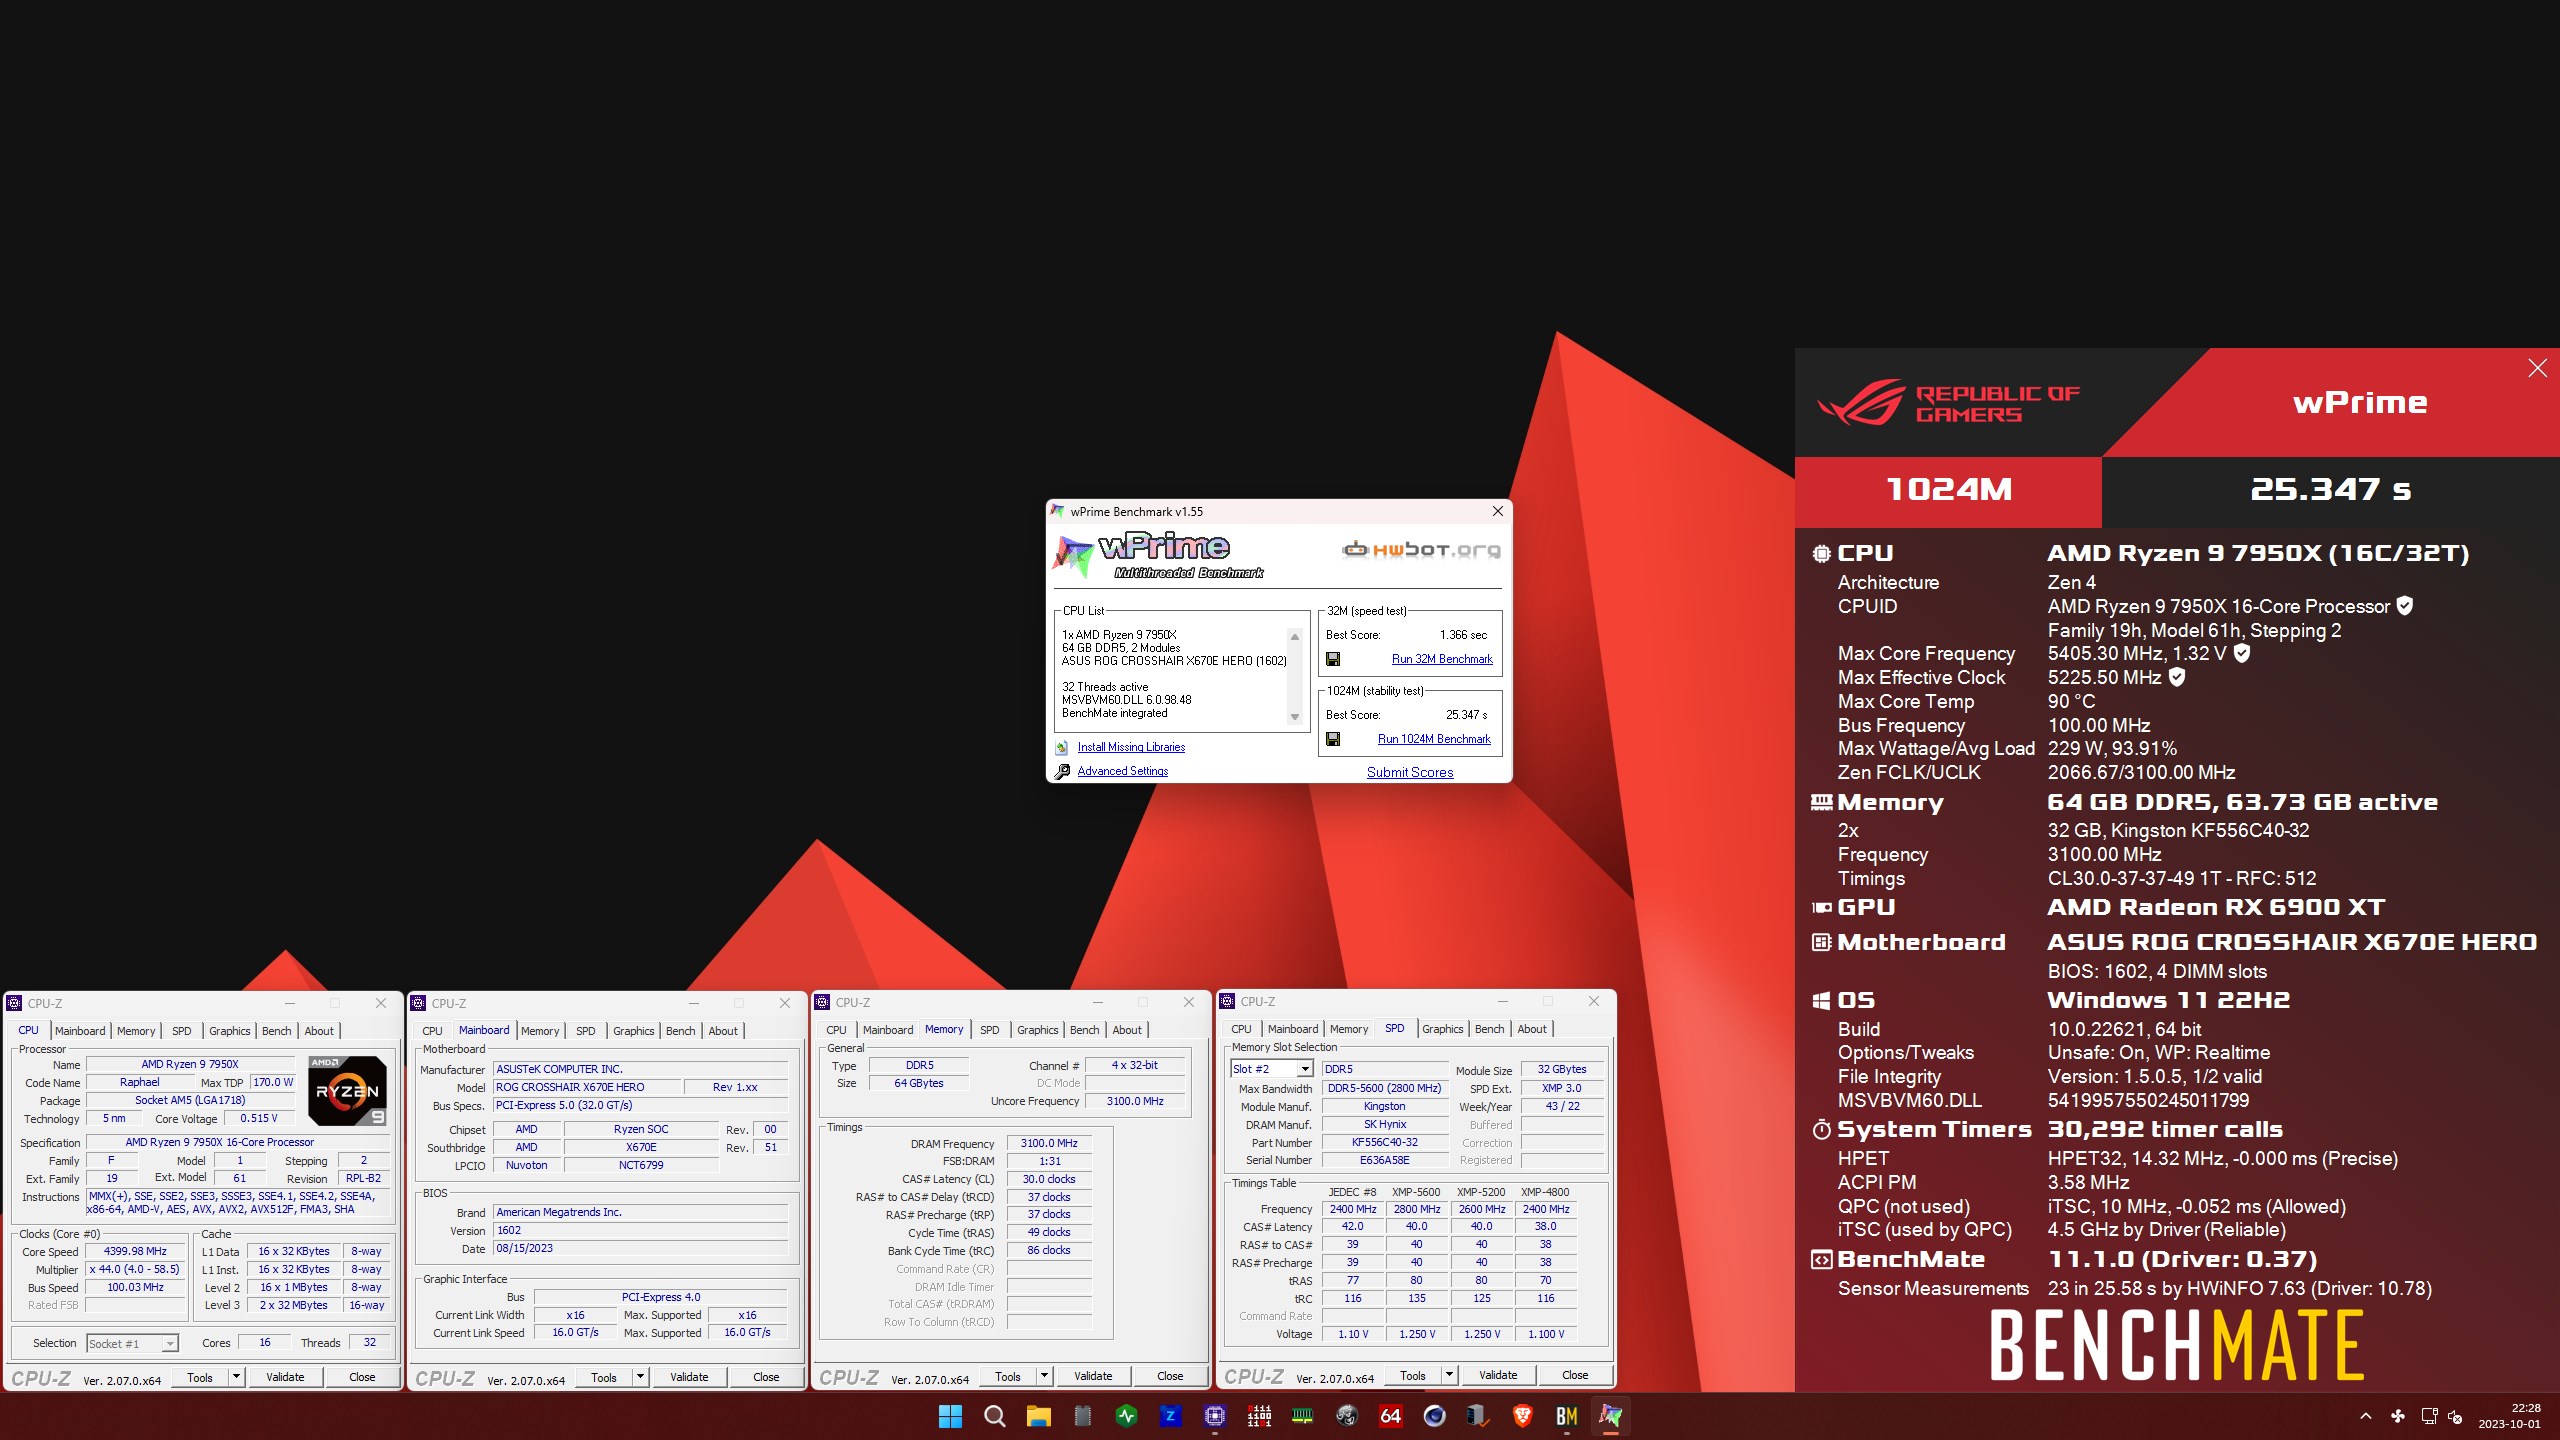Screen dimensions: 2560x1440
Task: Click Tools button in CPU-Z Memory window
Action: pyautogui.click(x=1008, y=1376)
